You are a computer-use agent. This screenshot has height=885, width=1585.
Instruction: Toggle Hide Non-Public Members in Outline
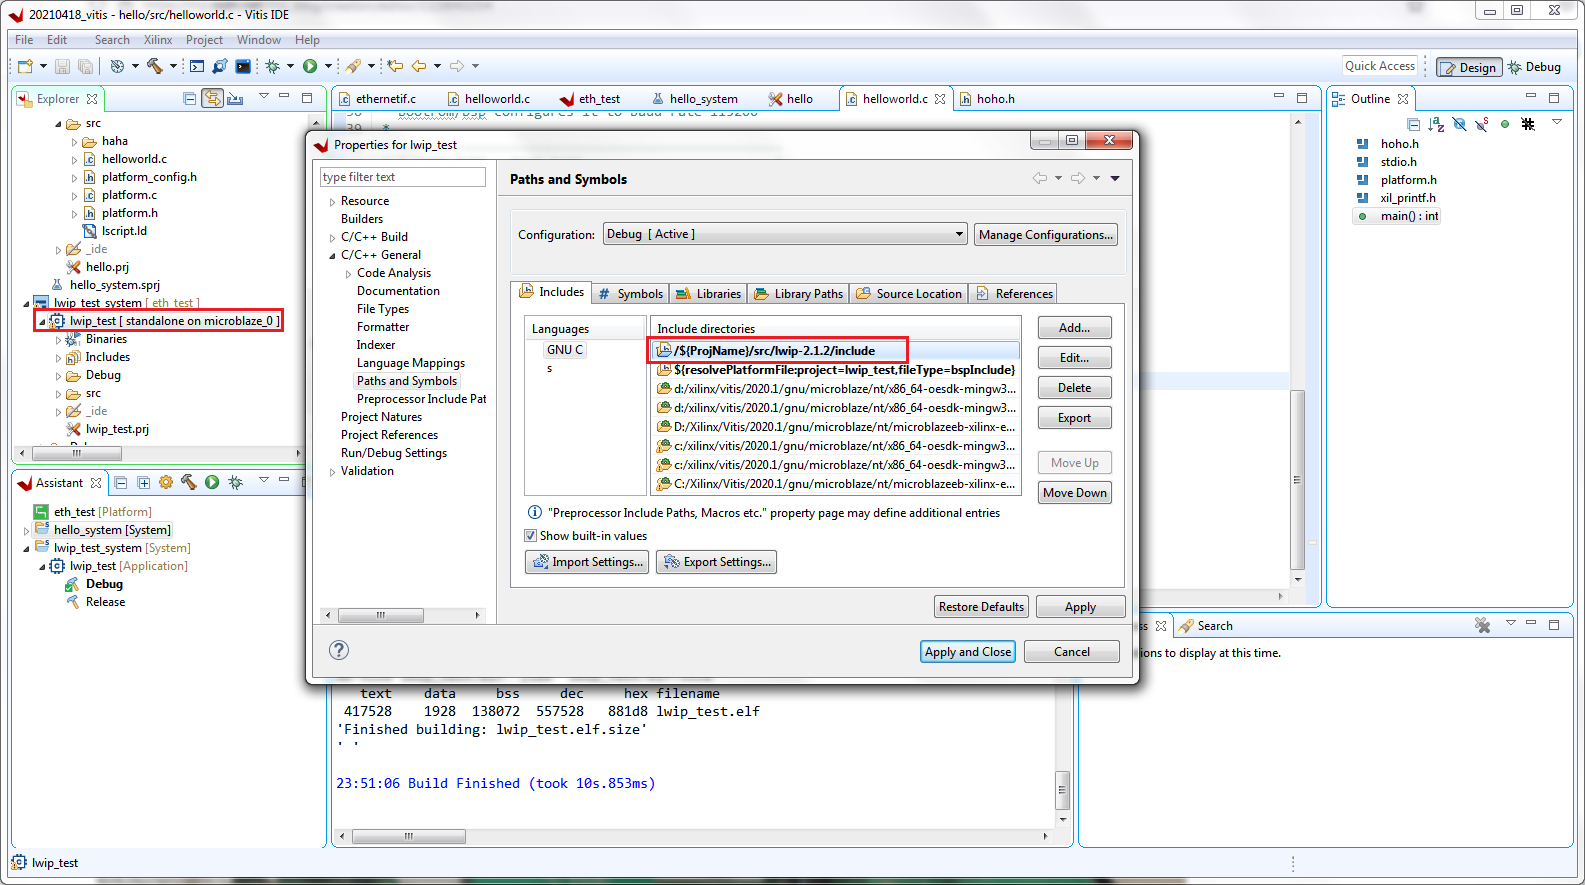coord(1505,124)
